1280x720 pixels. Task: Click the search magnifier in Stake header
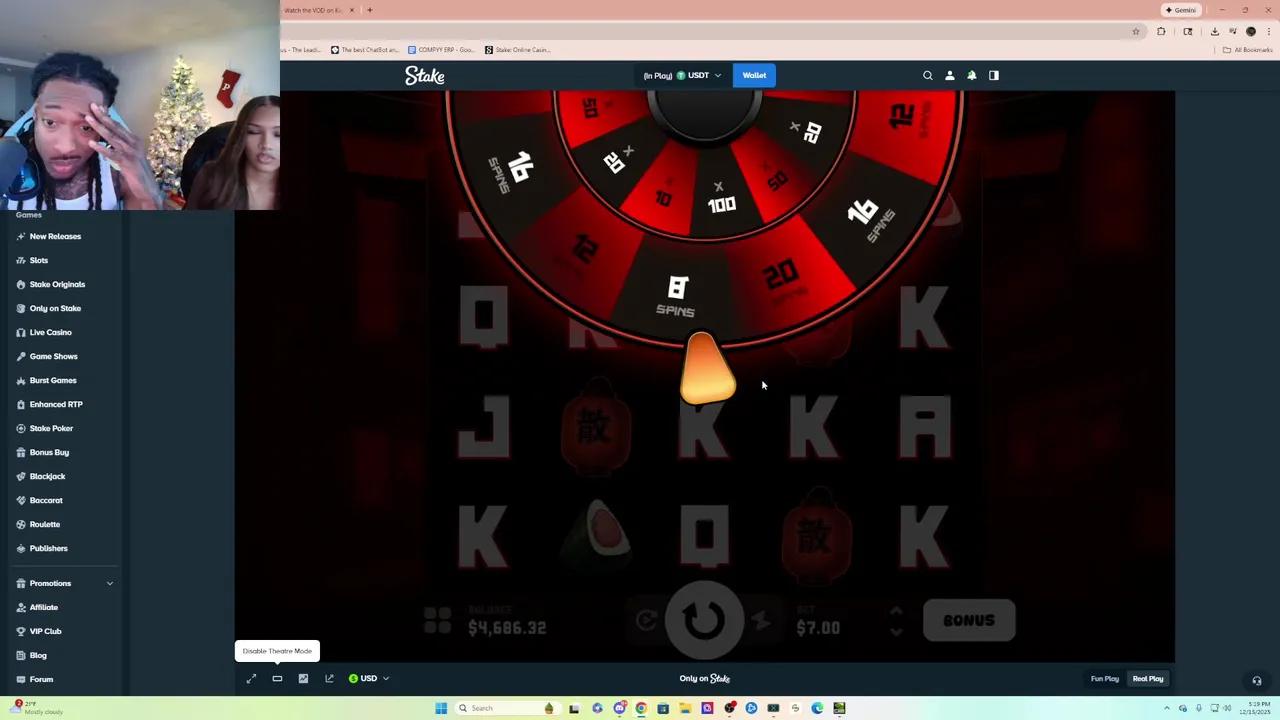[928, 75]
